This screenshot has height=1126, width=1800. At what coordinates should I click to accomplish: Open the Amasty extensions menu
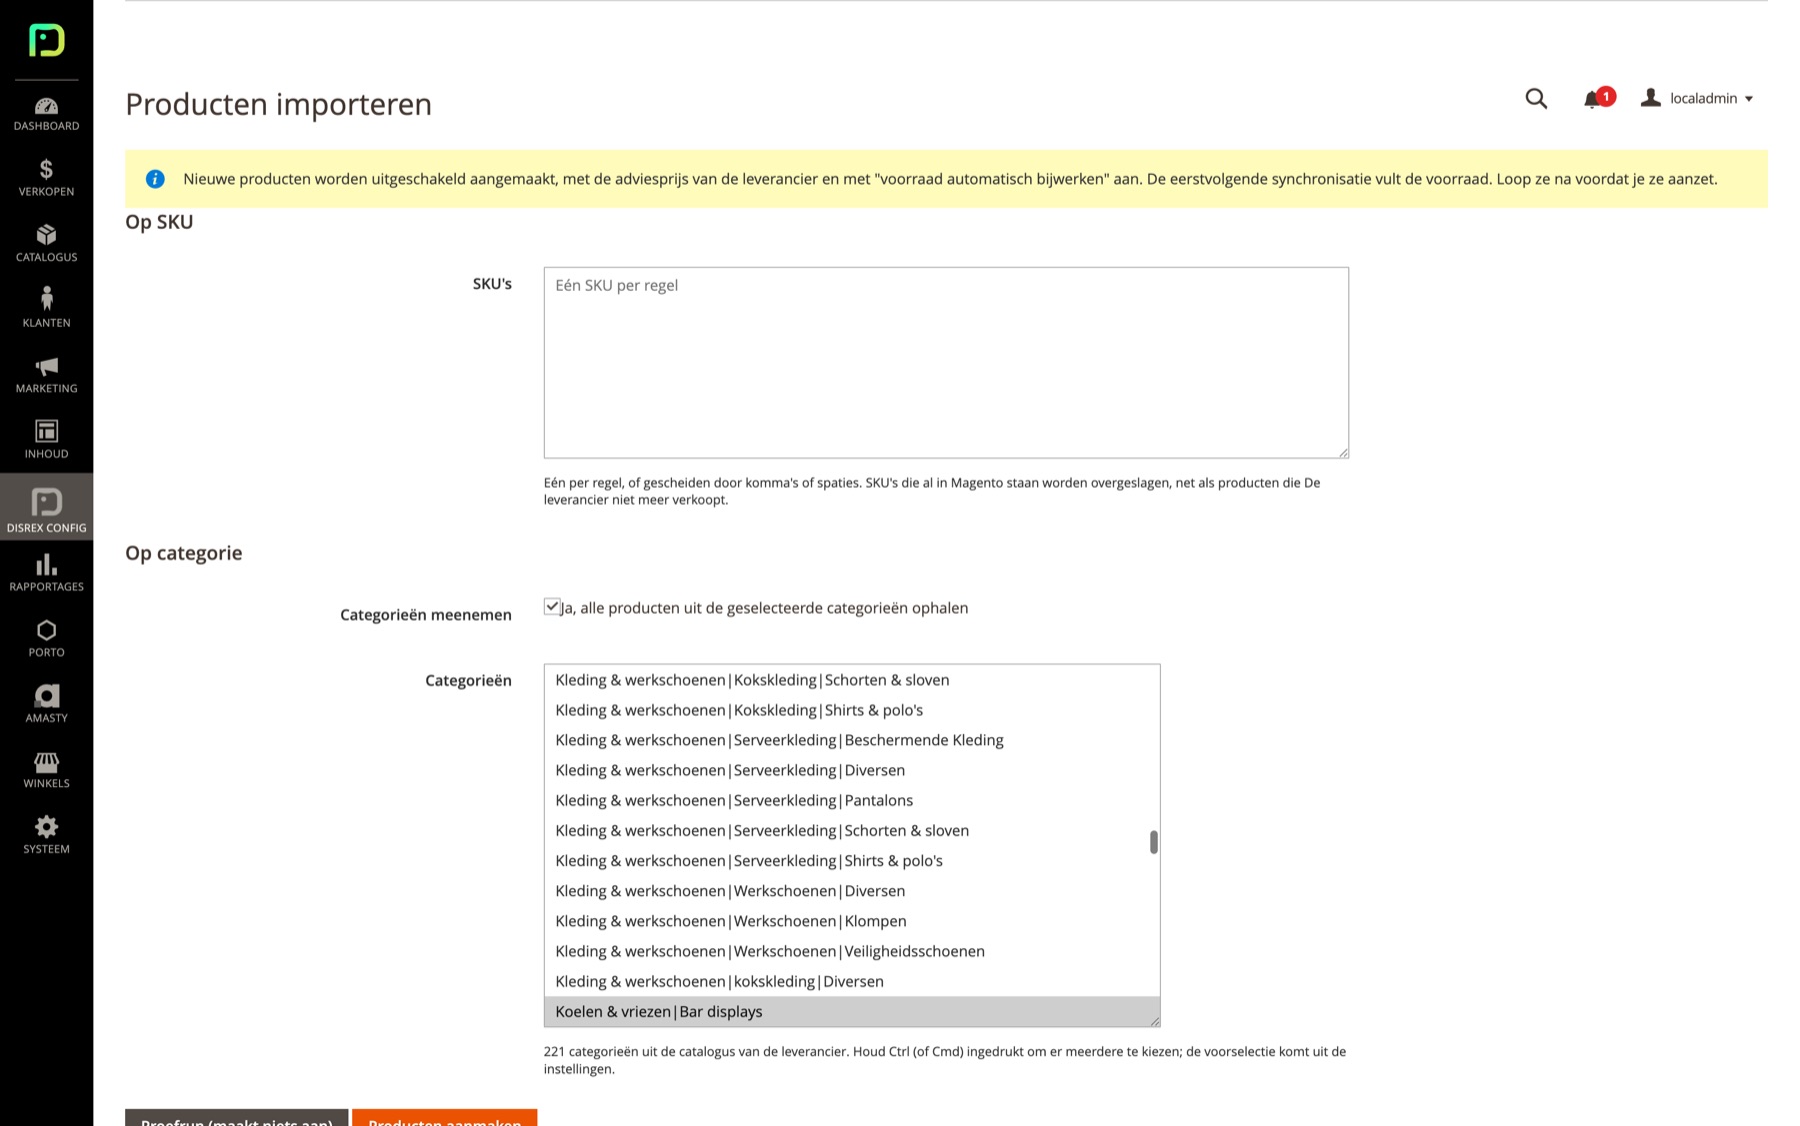[x=46, y=704]
